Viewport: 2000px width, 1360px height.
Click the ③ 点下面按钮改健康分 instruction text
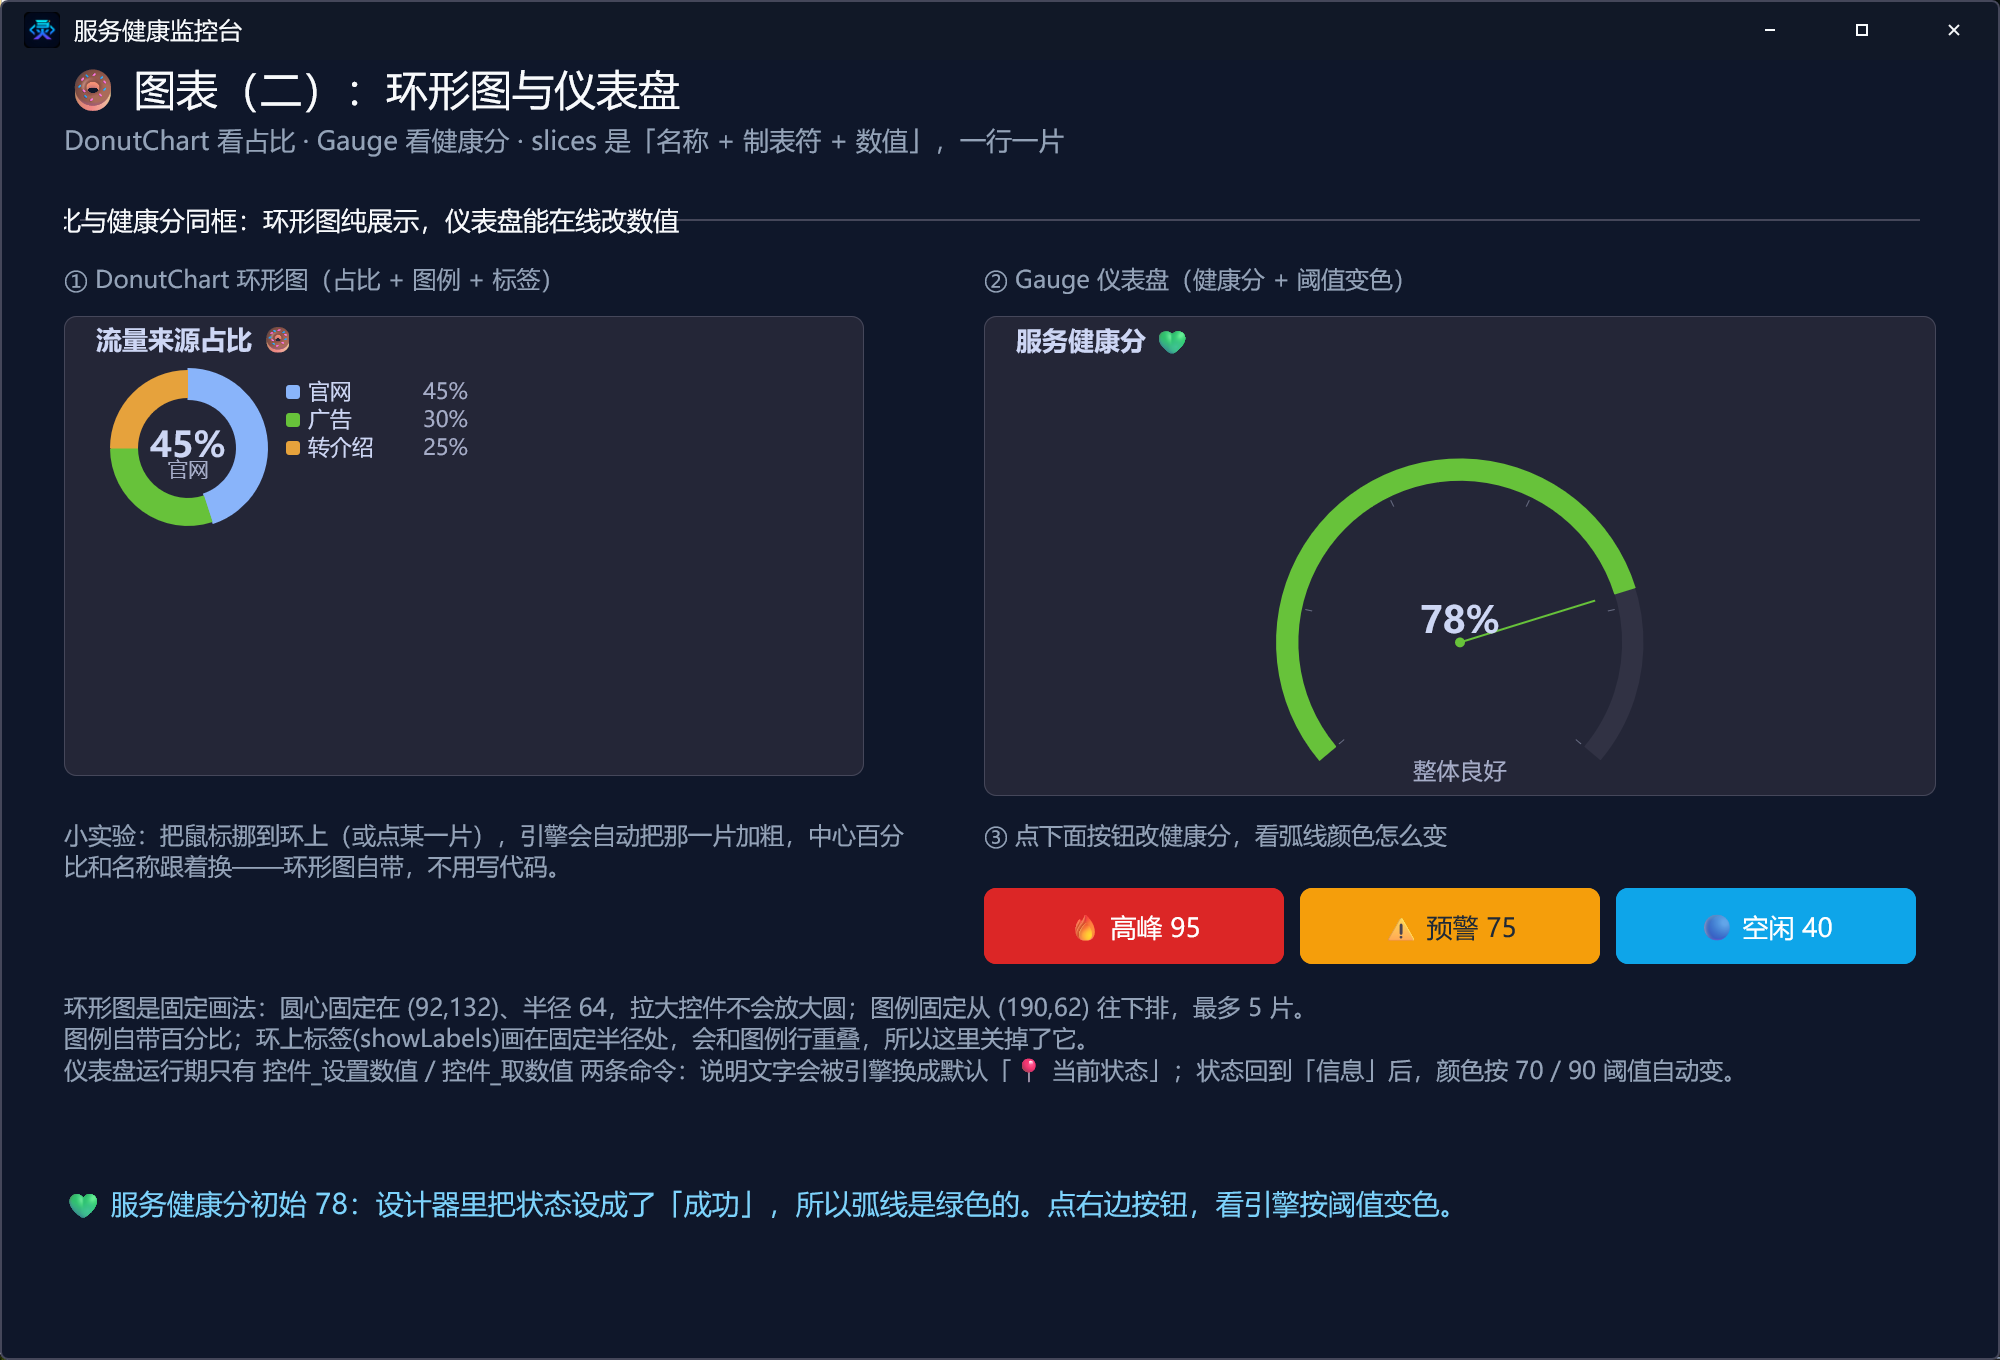1216,836
